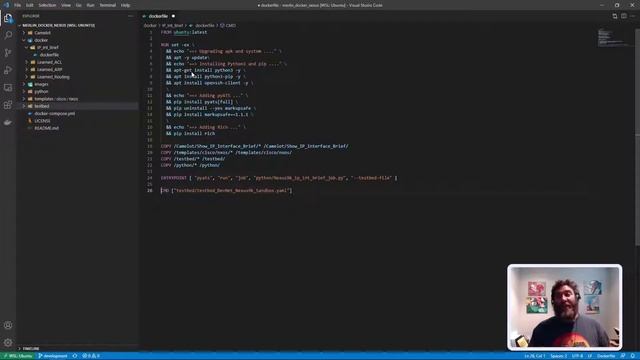Close the dockerfile tab via unsaved dot
640x360 pixels.
[173, 16]
